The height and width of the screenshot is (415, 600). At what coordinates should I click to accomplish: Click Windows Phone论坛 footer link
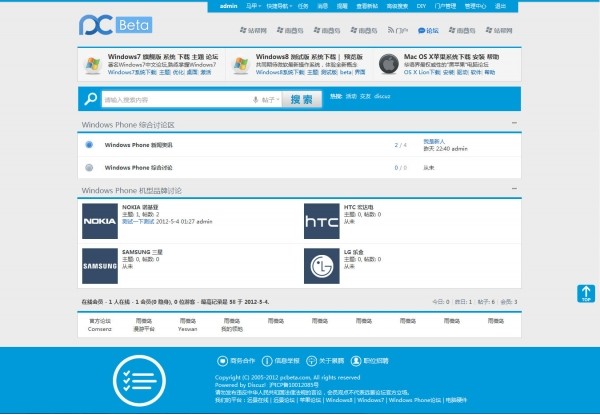coord(415,400)
